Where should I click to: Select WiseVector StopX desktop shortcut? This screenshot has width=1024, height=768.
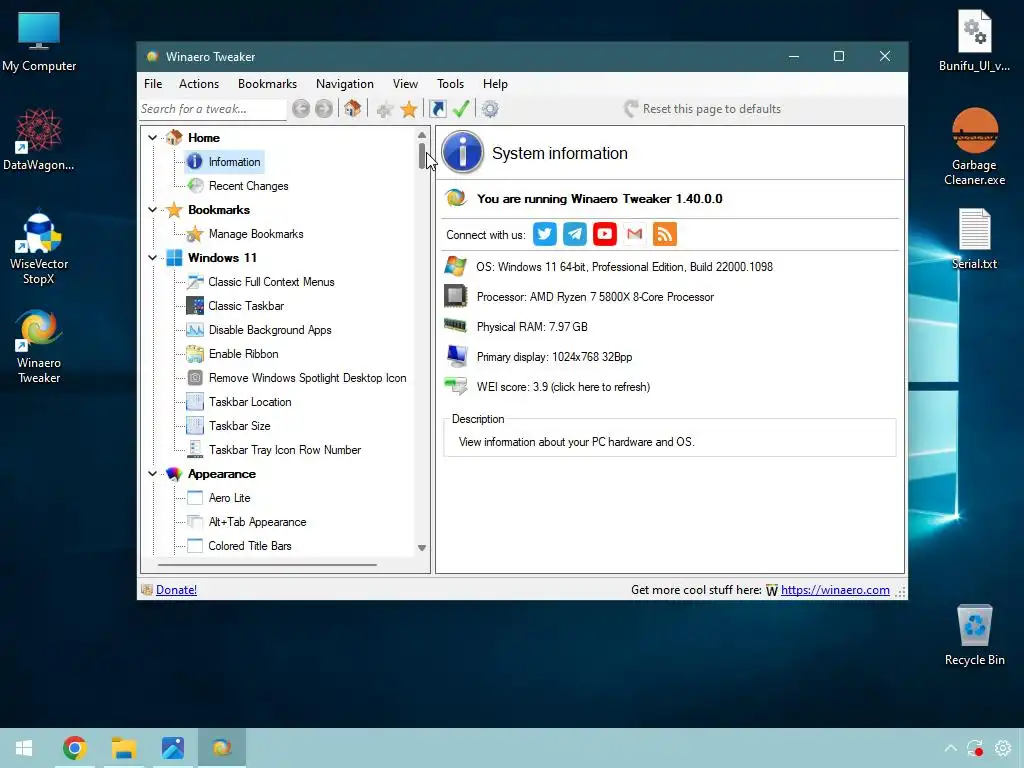click(39, 248)
